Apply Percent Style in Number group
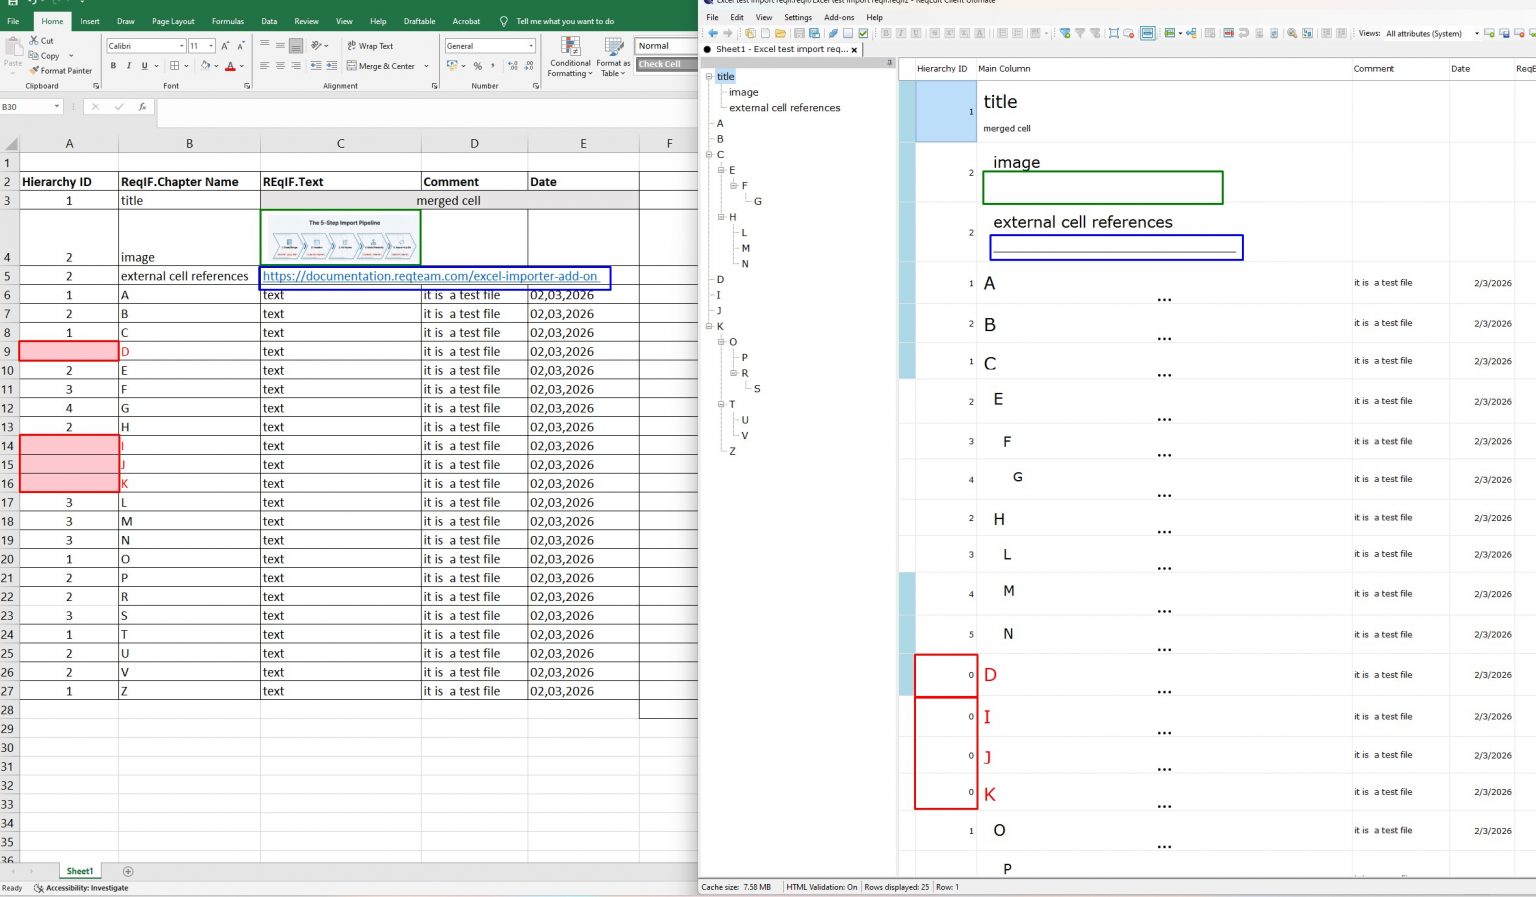 (x=477, y=66)
